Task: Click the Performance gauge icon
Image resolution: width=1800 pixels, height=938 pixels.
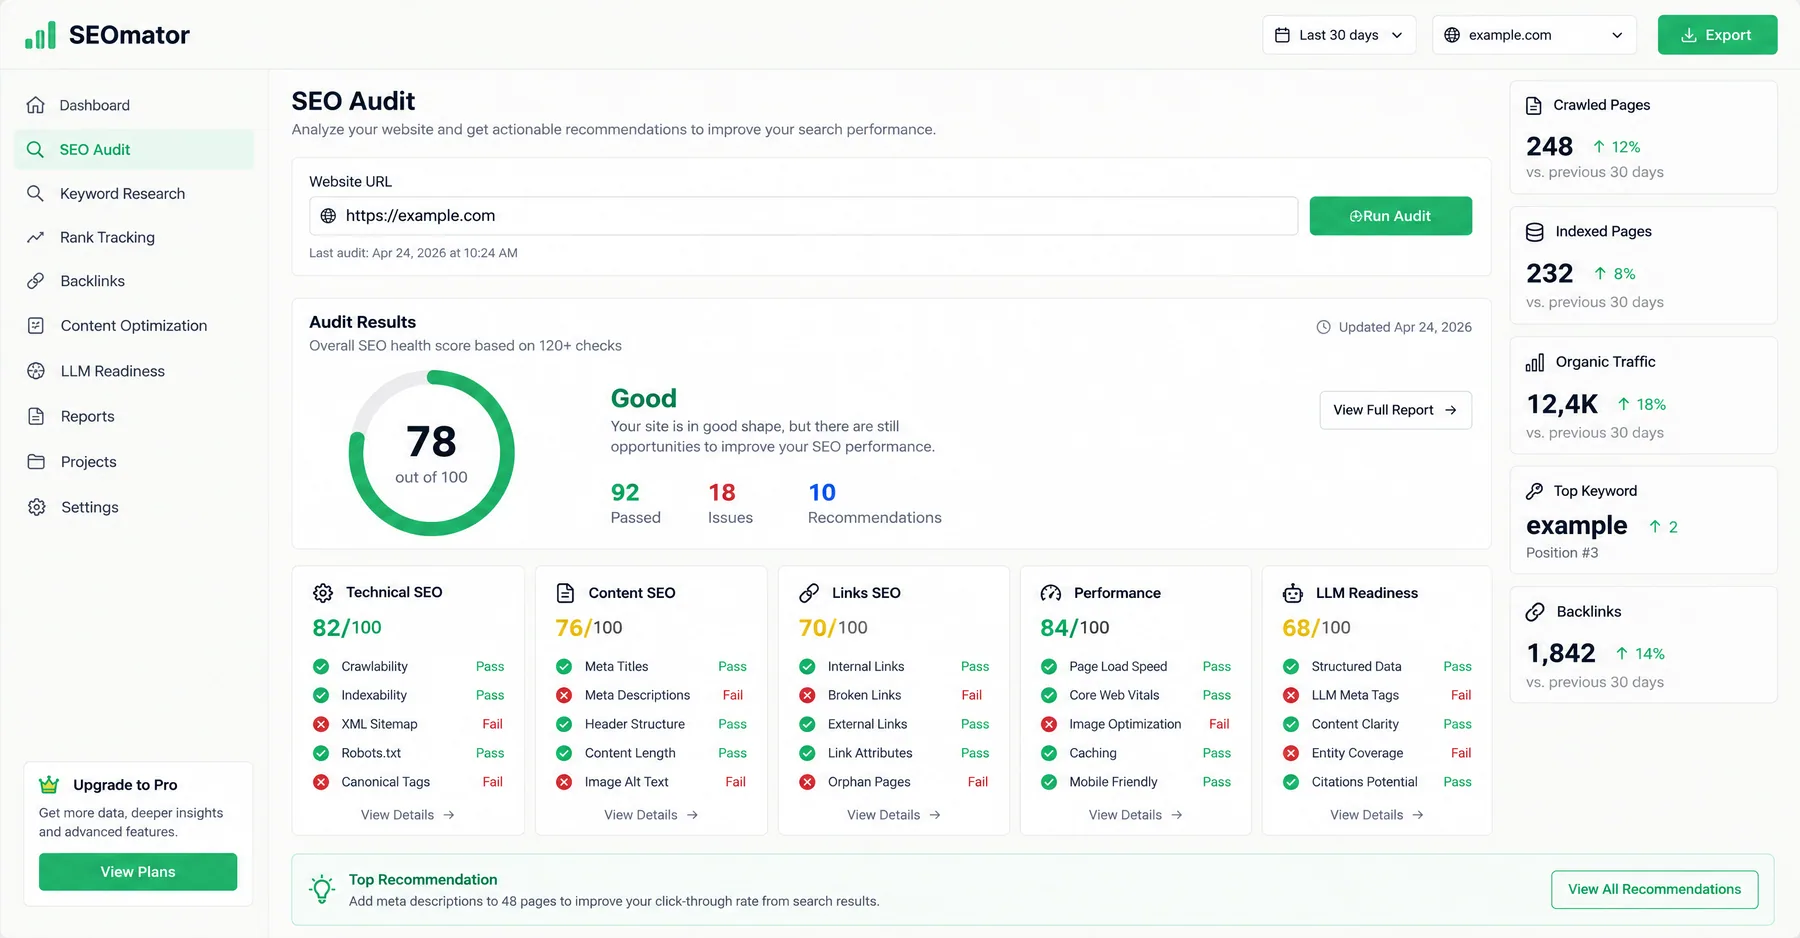Action: pos(1051,593)
